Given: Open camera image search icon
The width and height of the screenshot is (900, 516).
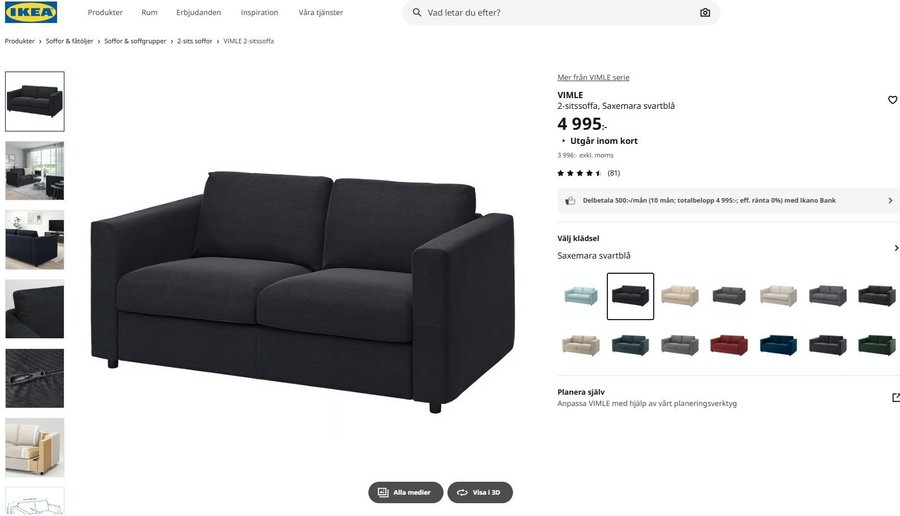Looking at the screenshot, I should (705, 12).
